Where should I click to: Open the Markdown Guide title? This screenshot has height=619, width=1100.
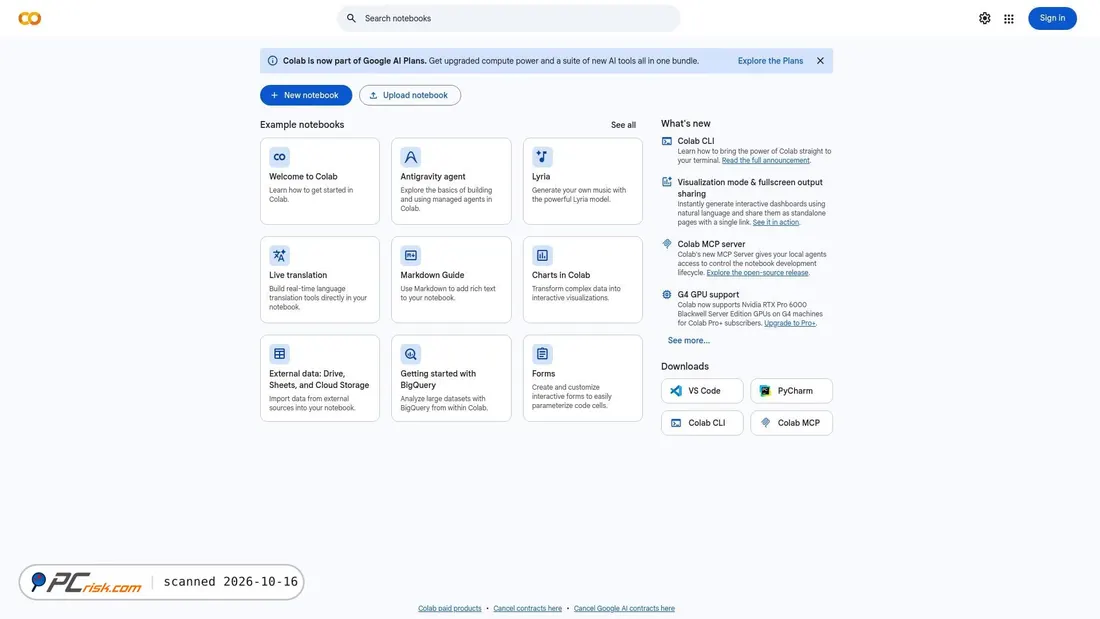click(432, 275)
